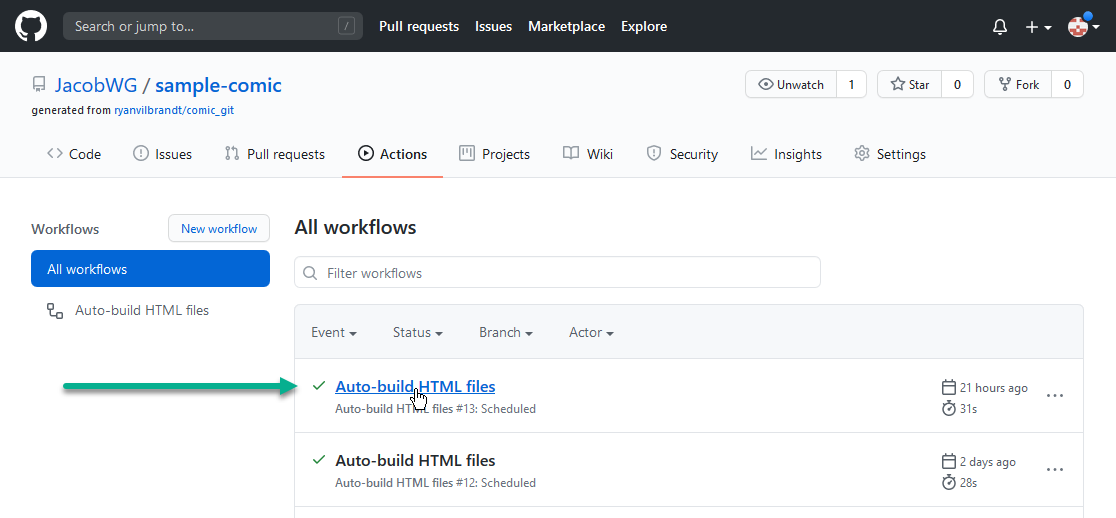Star the sample-comic repository
Screen dimensions: 1116x518
(910, 85)
